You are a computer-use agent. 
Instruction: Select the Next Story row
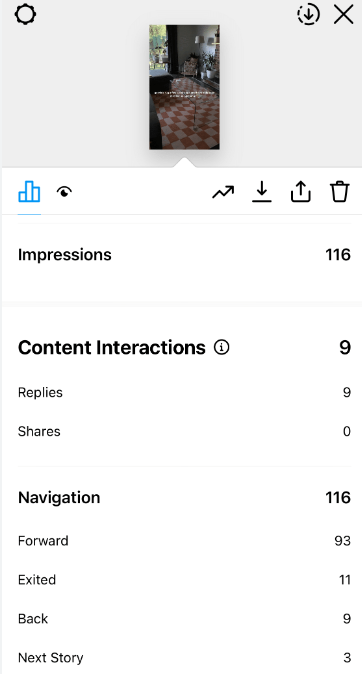pos(184,658)
